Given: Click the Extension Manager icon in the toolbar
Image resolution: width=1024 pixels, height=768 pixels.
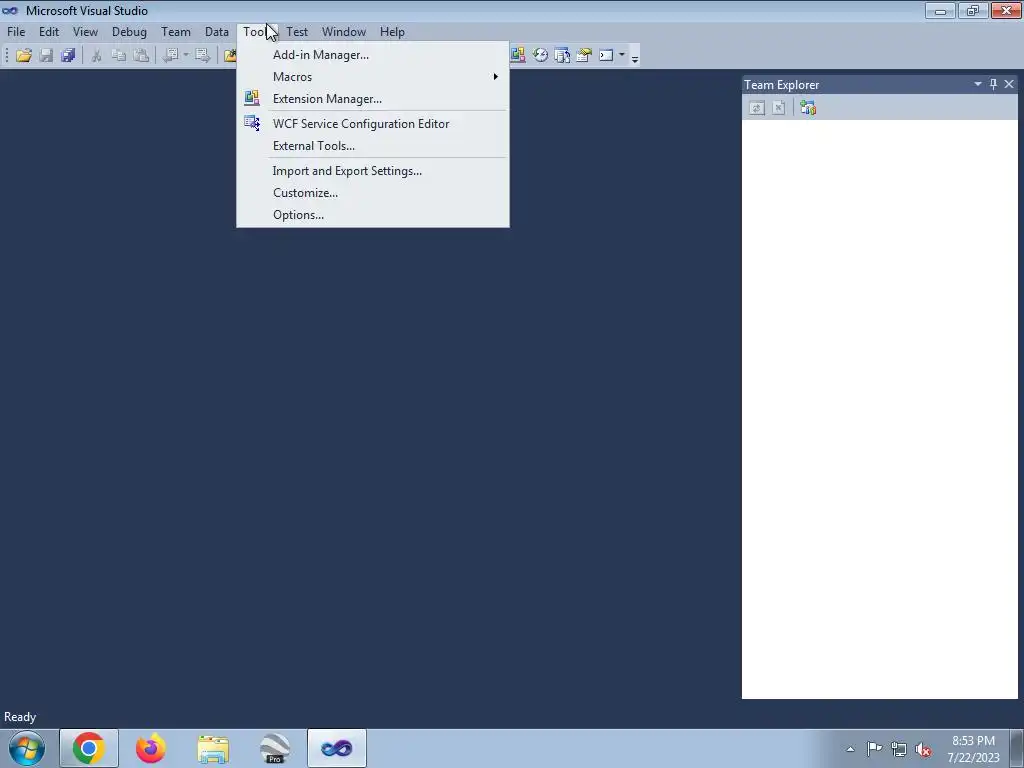Looking at the screenshot, I should tap(517, 55).
